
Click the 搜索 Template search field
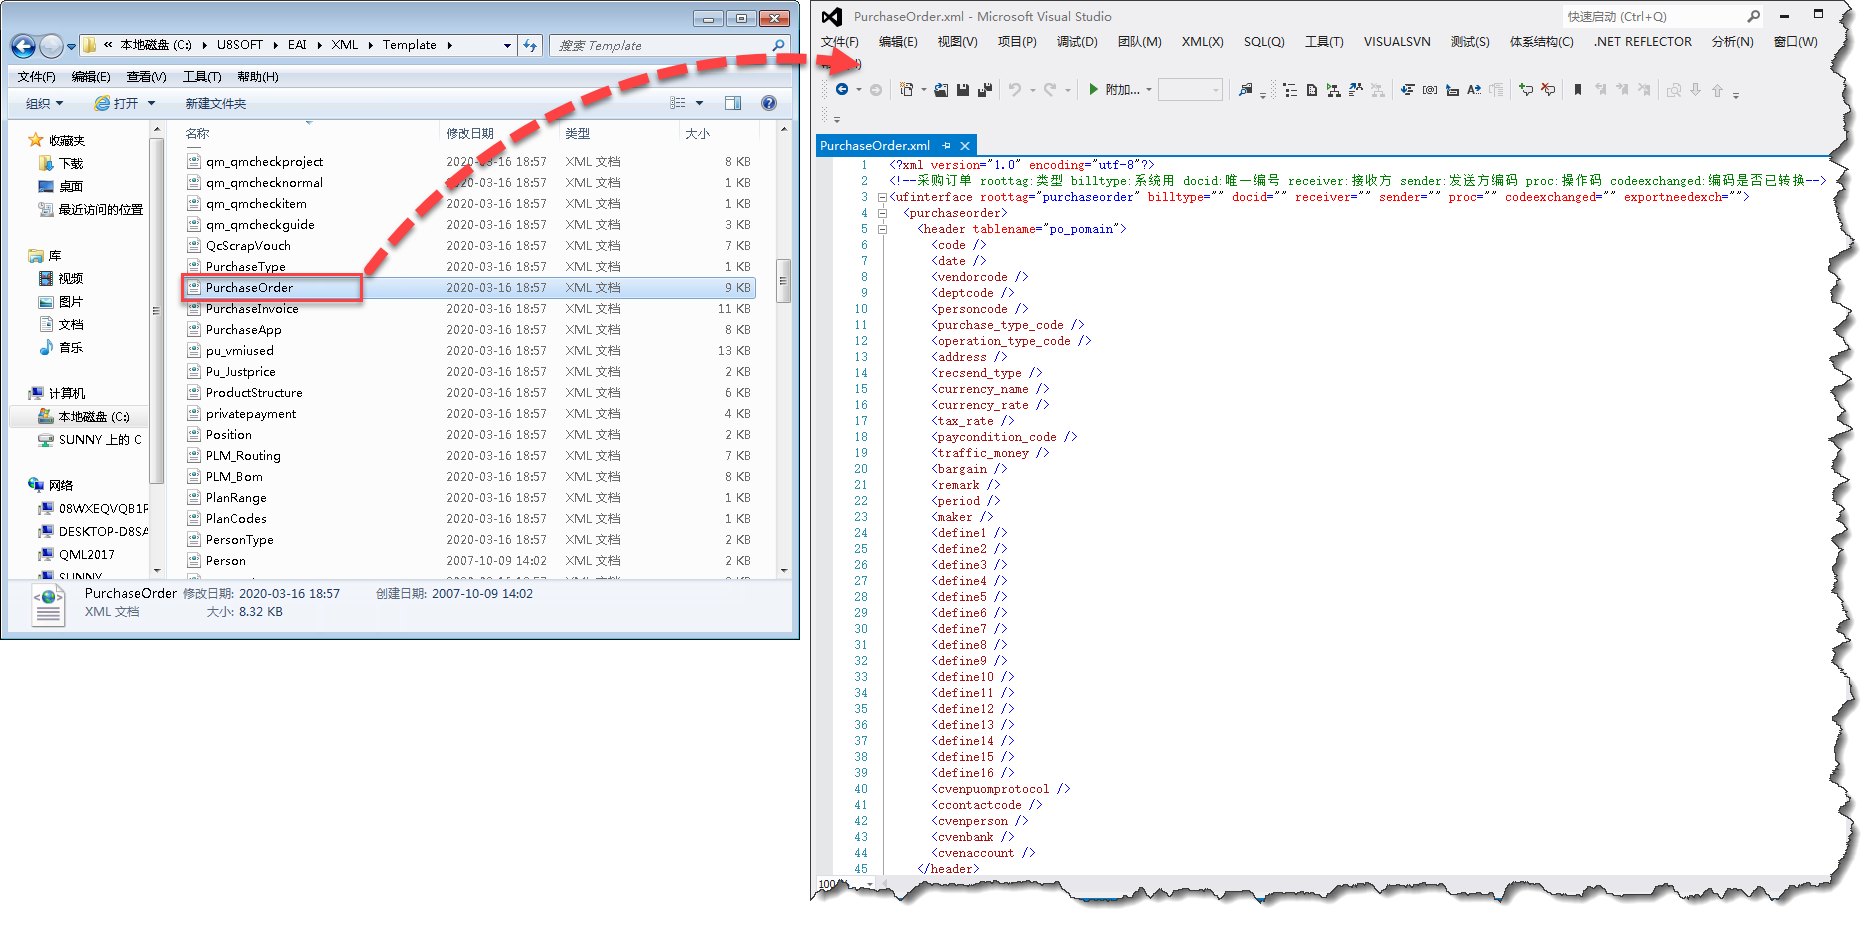(661, 45)
